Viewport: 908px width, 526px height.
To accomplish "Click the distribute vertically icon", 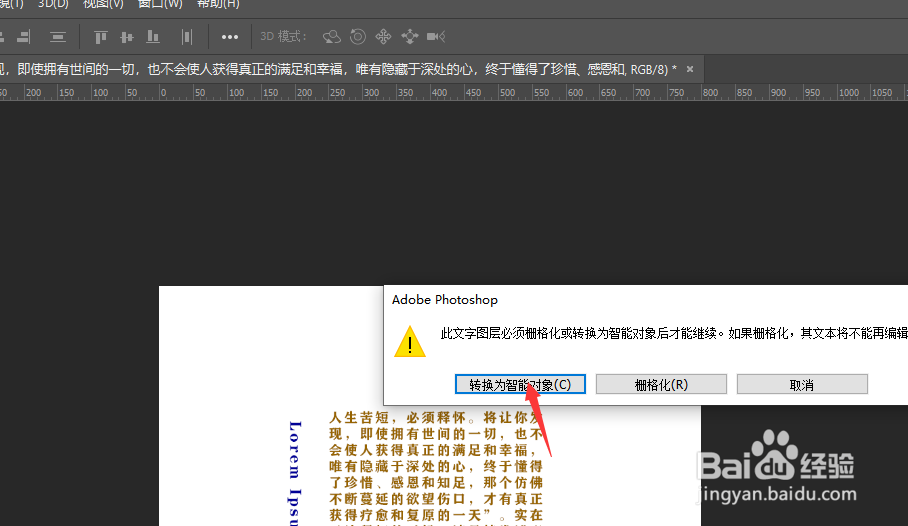I will [57, 37].
